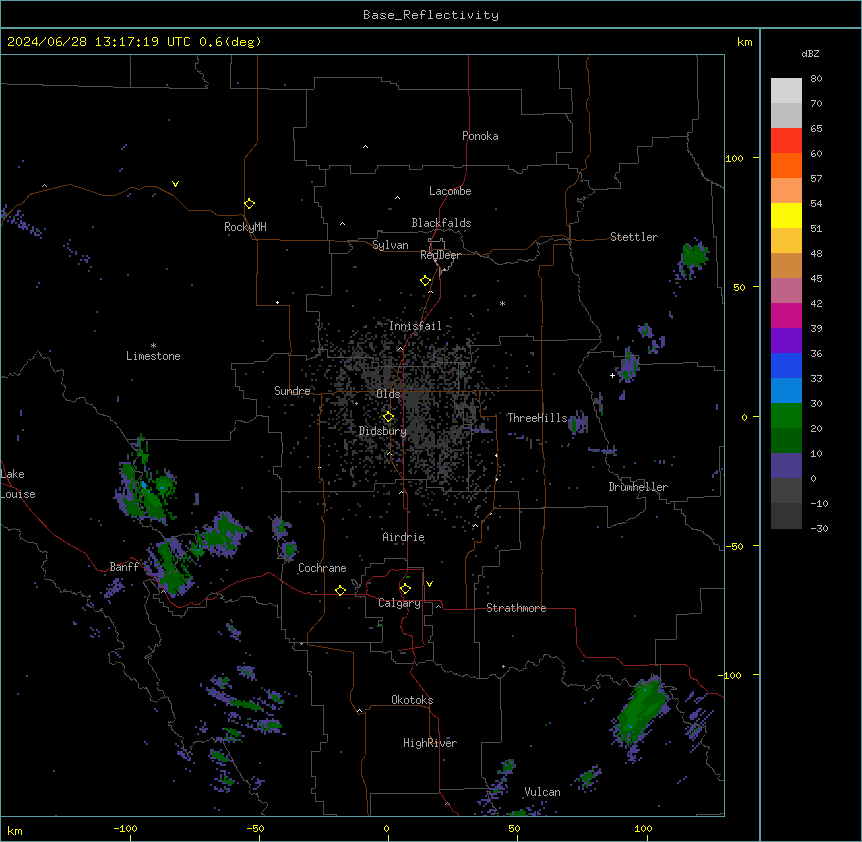862x842 pixels.
Task: Click the yellow v marker northwest of RockyMH
Action: pos(175,184)
